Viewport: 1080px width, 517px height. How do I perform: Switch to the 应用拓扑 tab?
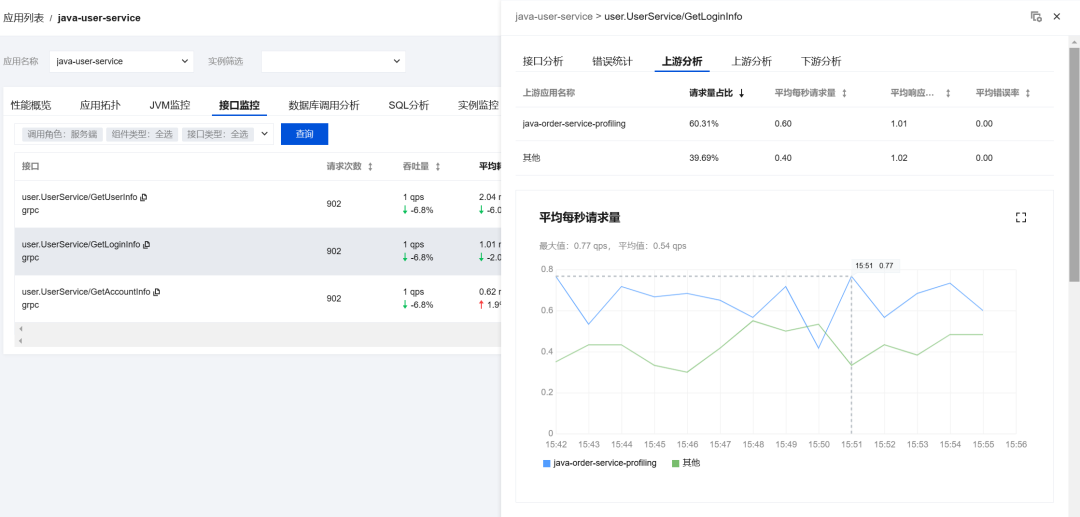100,105
